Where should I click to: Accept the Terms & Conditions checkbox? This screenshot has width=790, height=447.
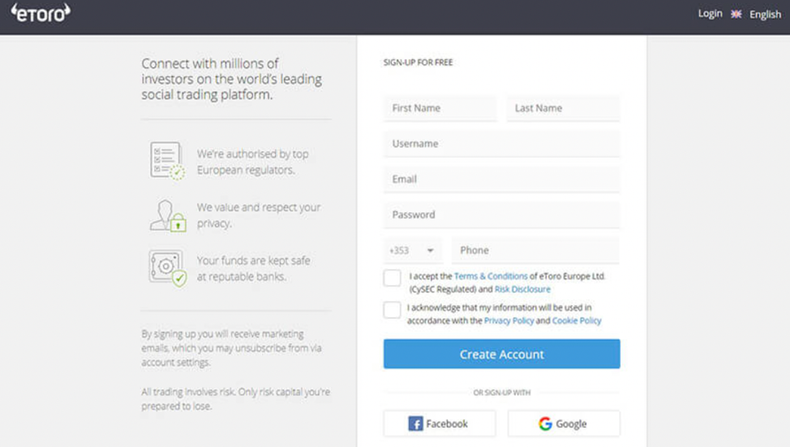pyautogui.click(x=392, y=278)
